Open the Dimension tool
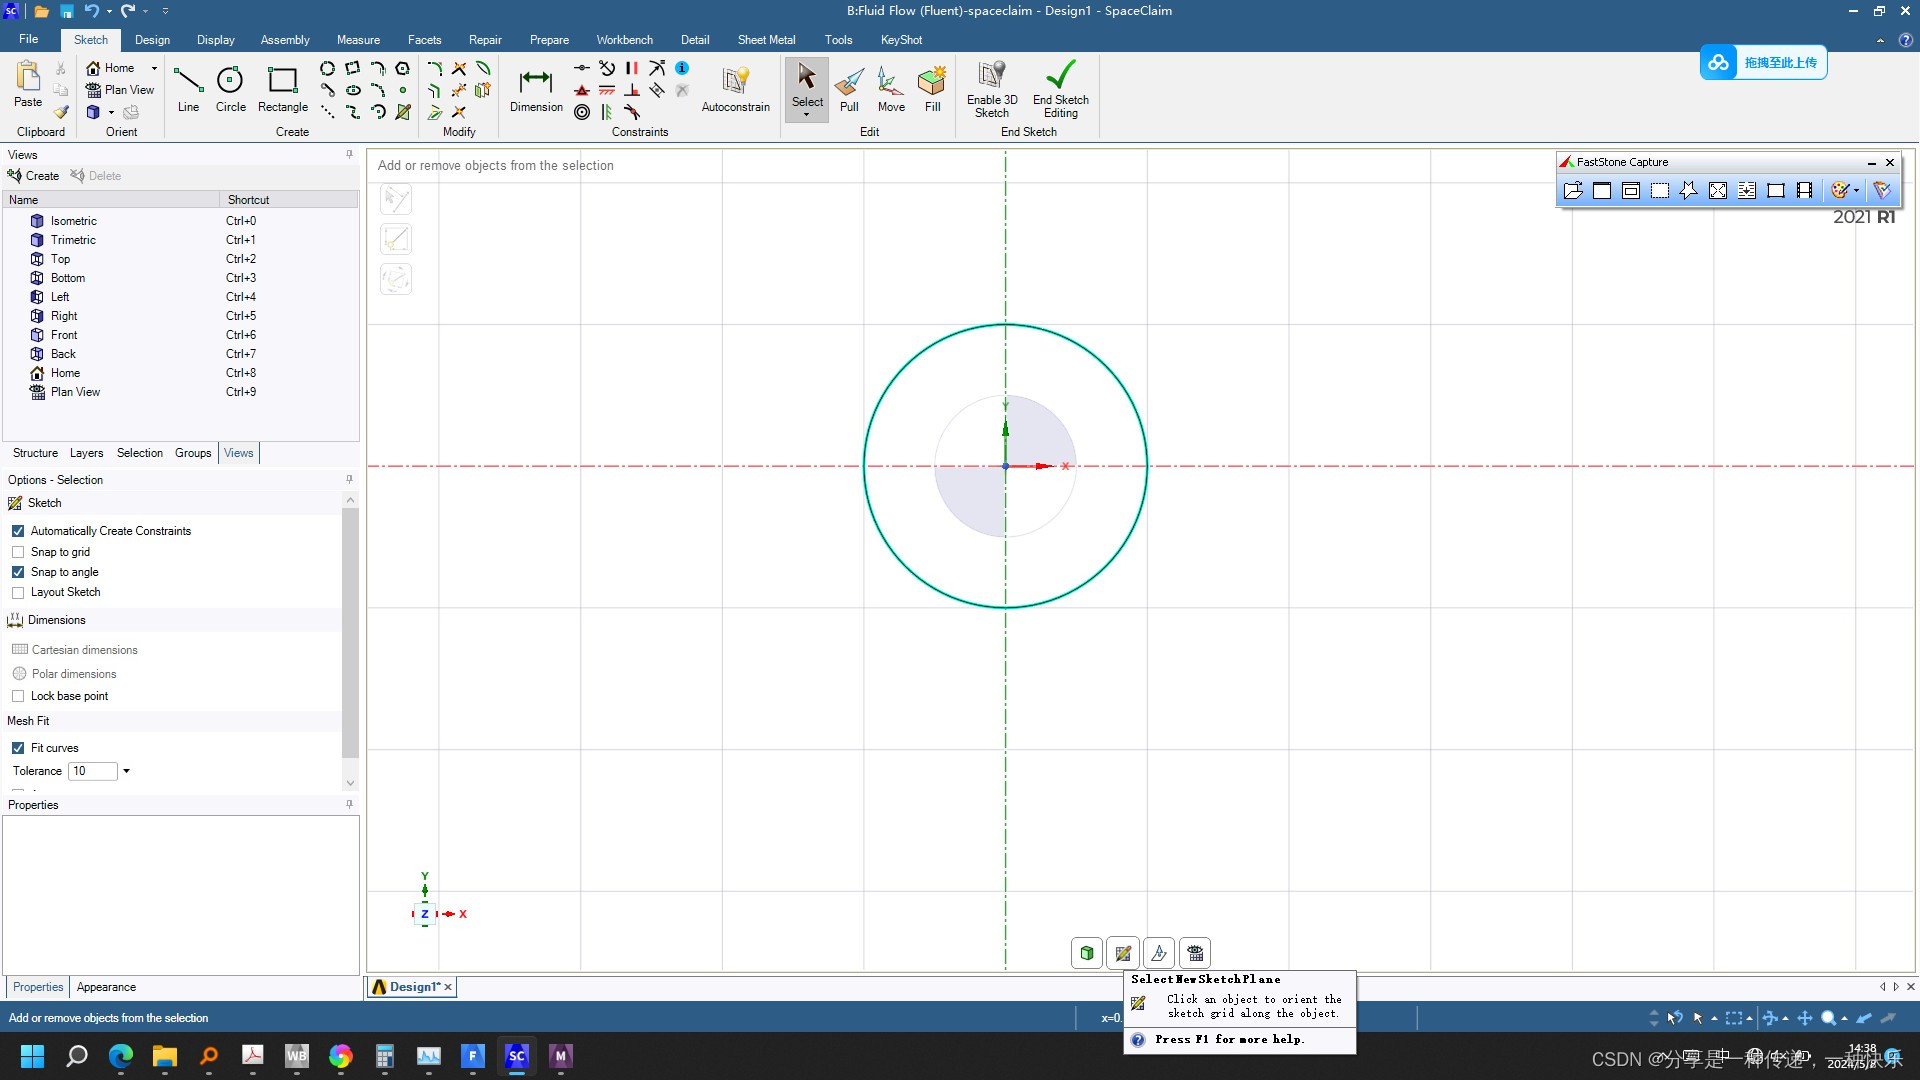The image size is (1920, 1080). coord(536,88)
